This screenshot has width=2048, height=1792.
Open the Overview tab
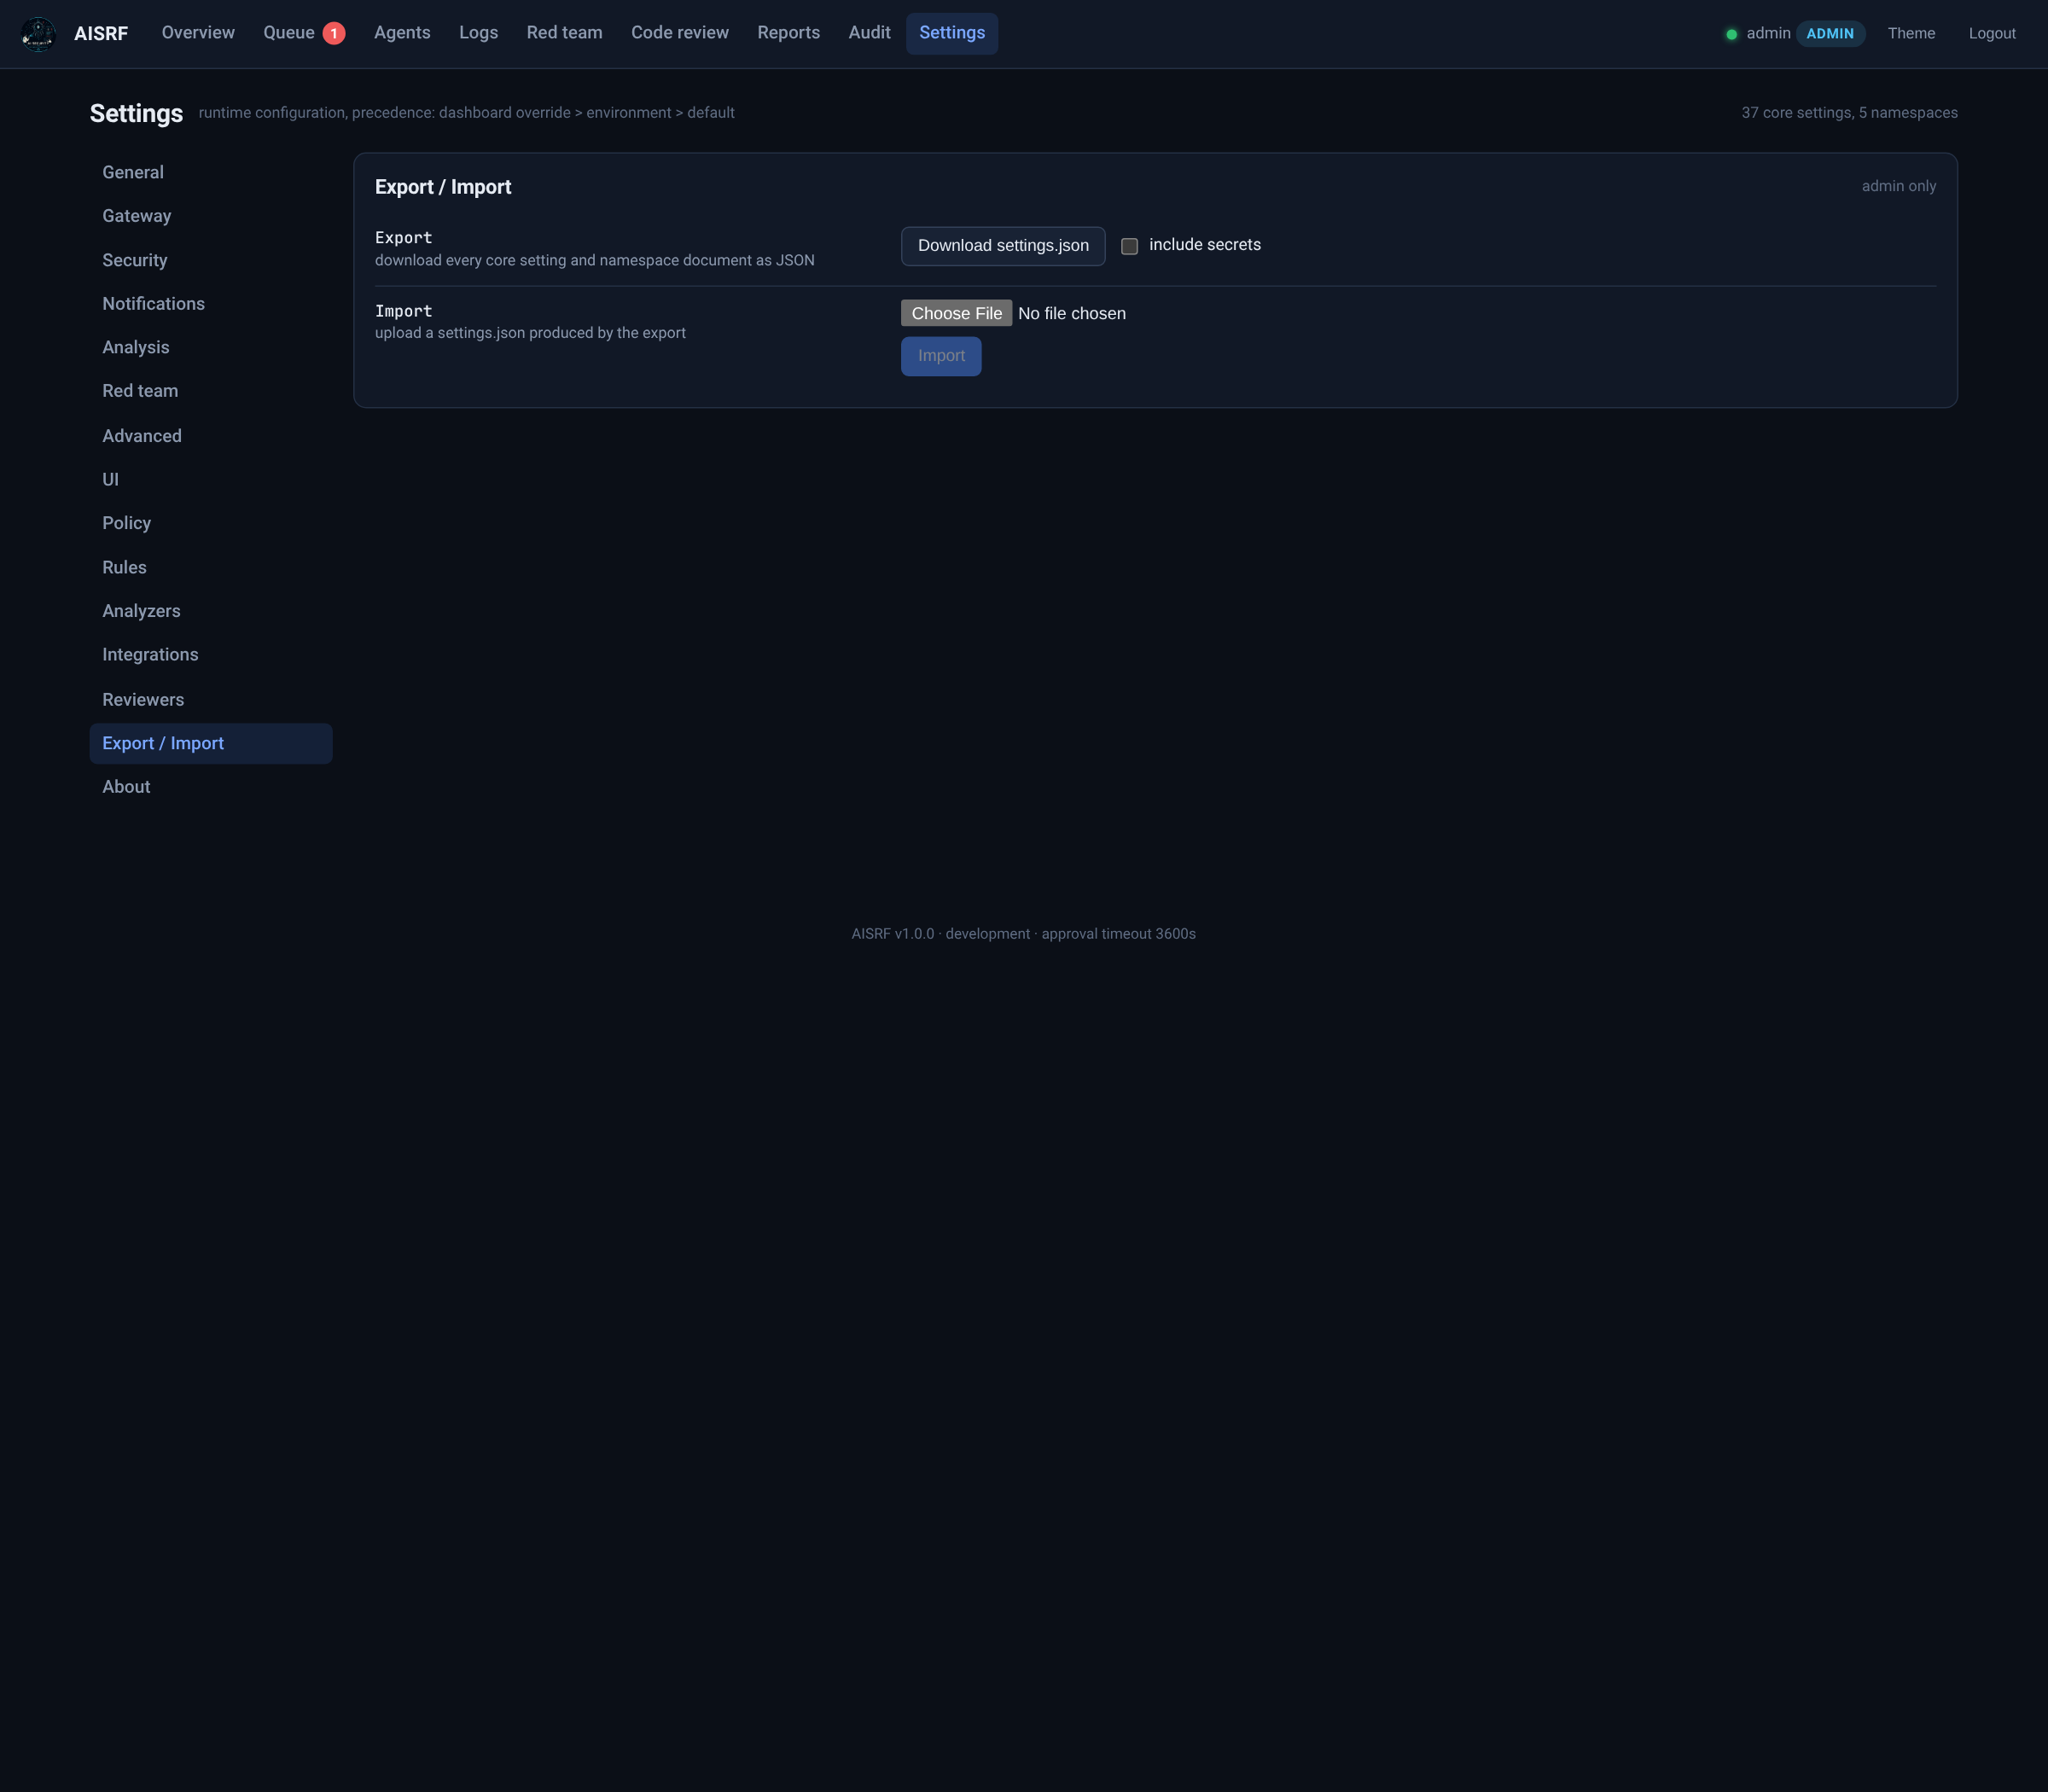tap(198, 33)
